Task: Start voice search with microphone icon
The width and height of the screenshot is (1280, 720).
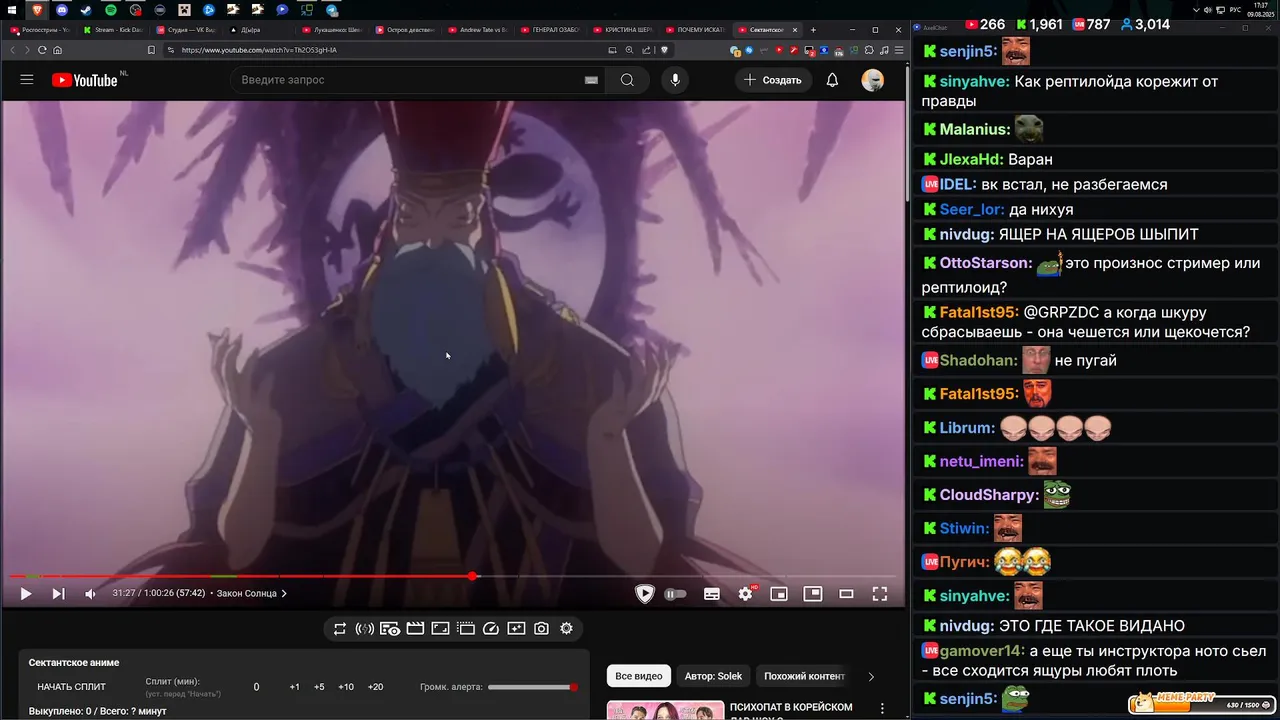Action: point(675,80)
